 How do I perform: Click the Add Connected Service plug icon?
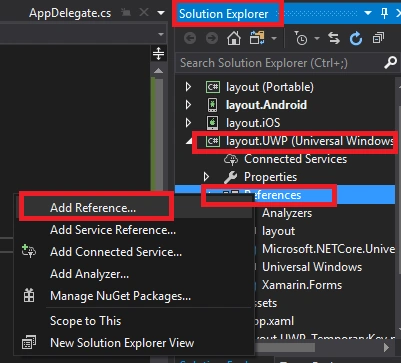[29, 251]
